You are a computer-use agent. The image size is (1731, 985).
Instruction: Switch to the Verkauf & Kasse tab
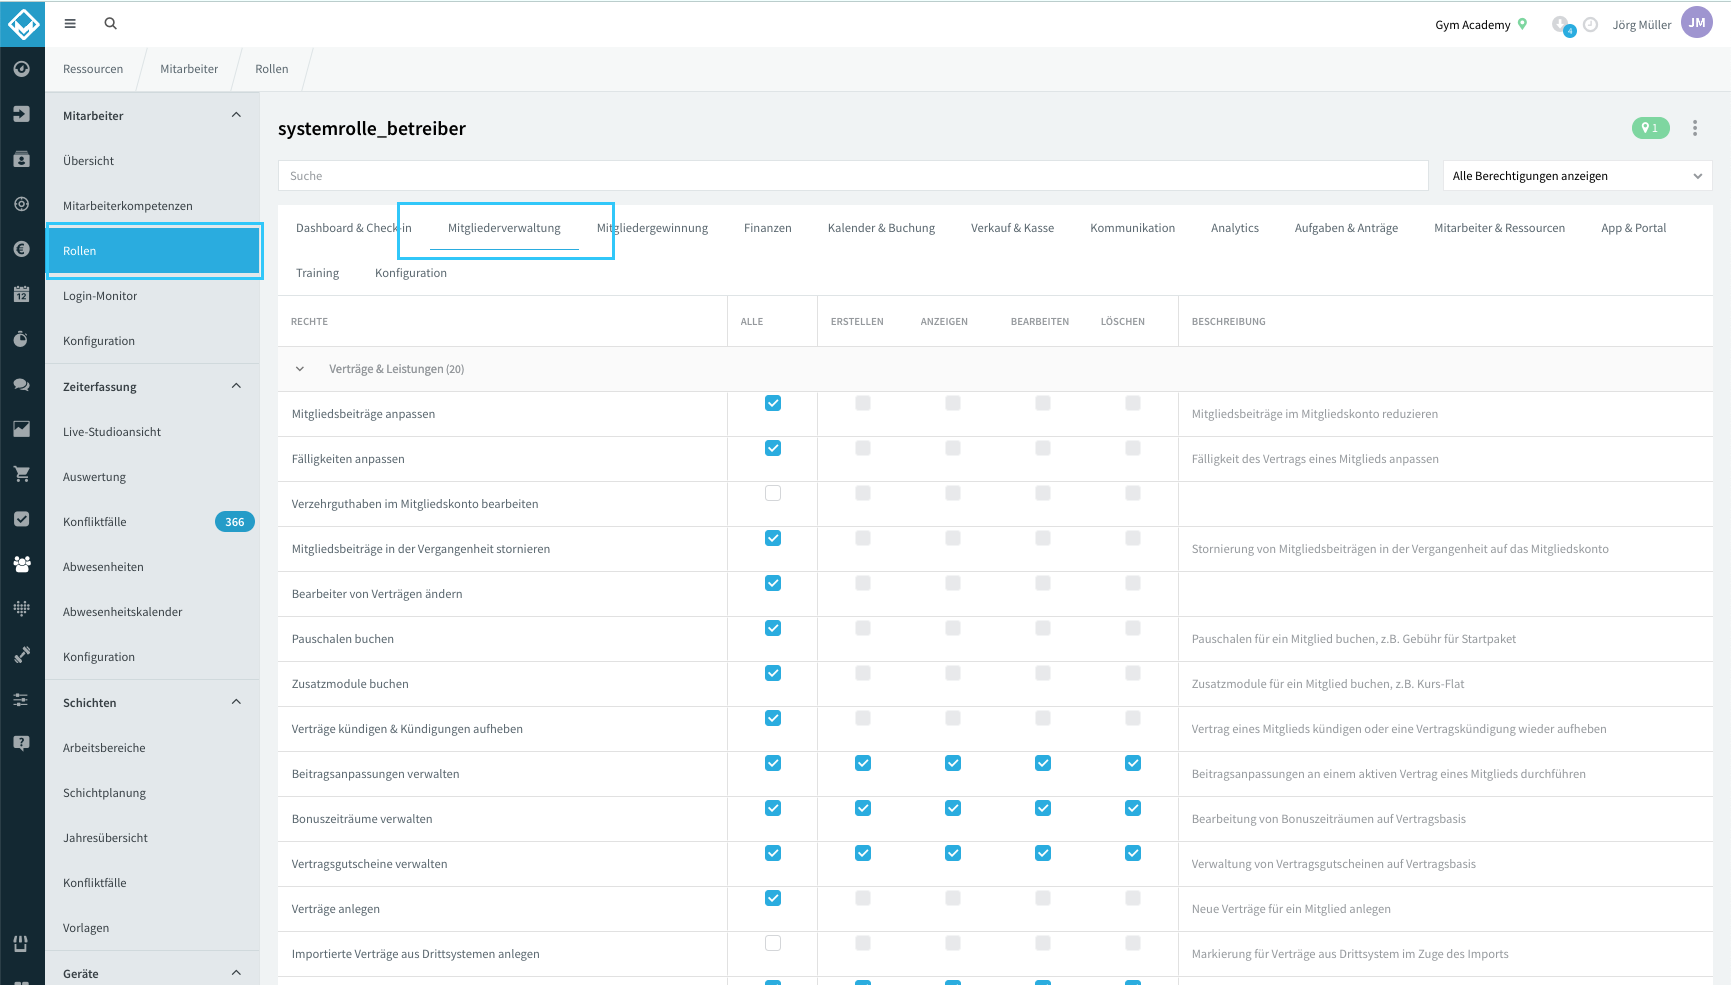click(x=1012, y=228)
